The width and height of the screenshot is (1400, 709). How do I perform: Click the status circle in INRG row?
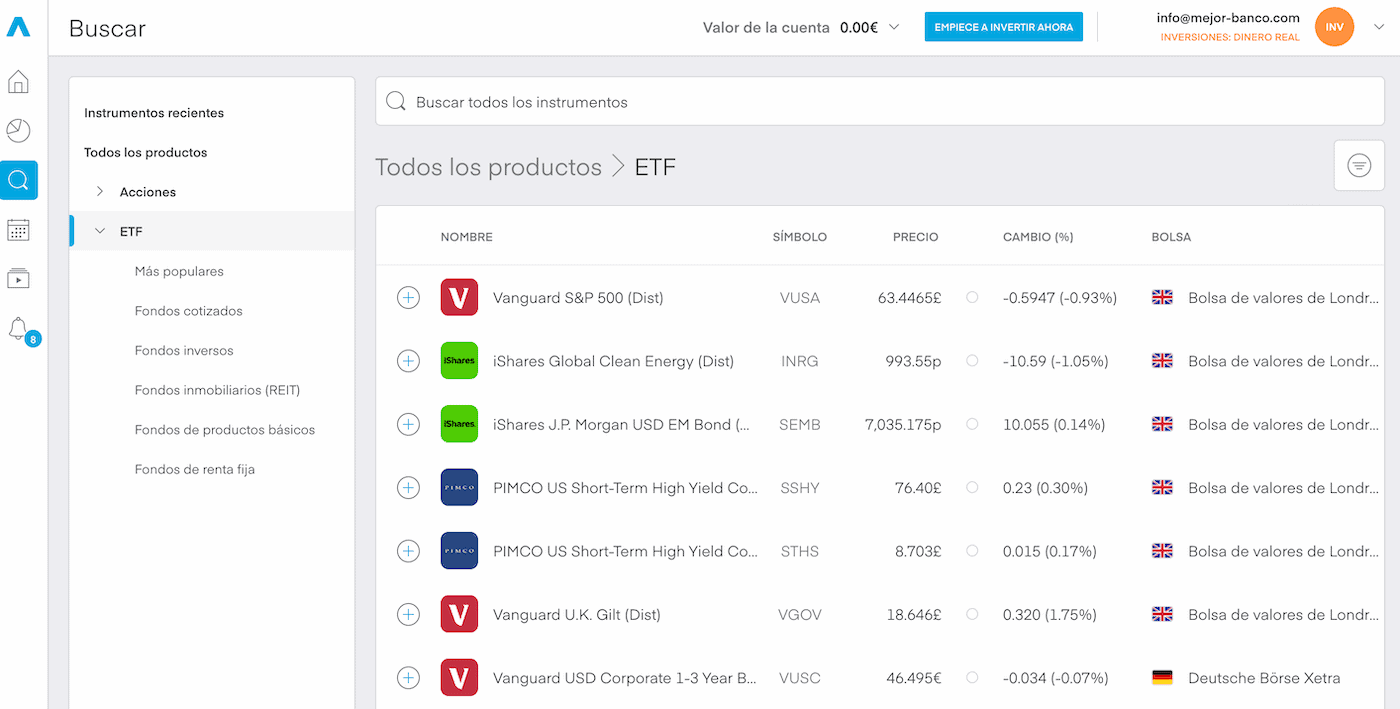pyautogui.click(x=972, y=360)
